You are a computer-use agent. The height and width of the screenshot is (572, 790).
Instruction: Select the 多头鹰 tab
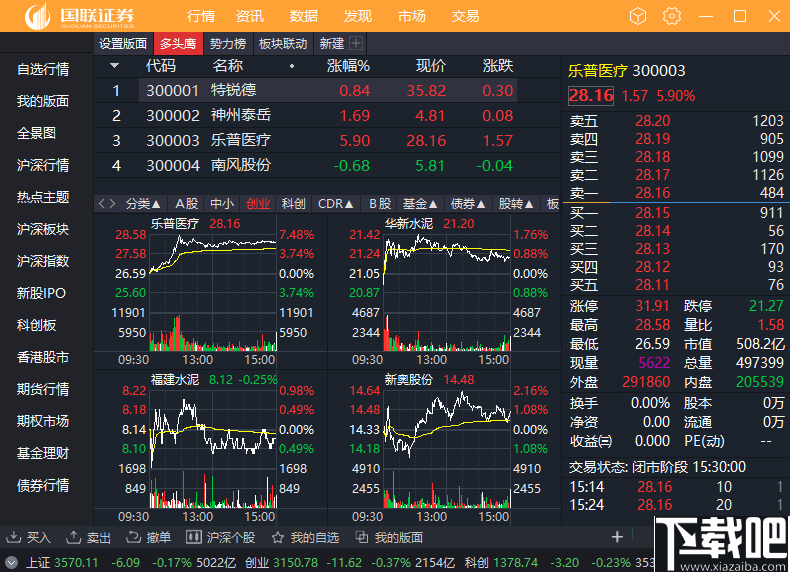178,44
